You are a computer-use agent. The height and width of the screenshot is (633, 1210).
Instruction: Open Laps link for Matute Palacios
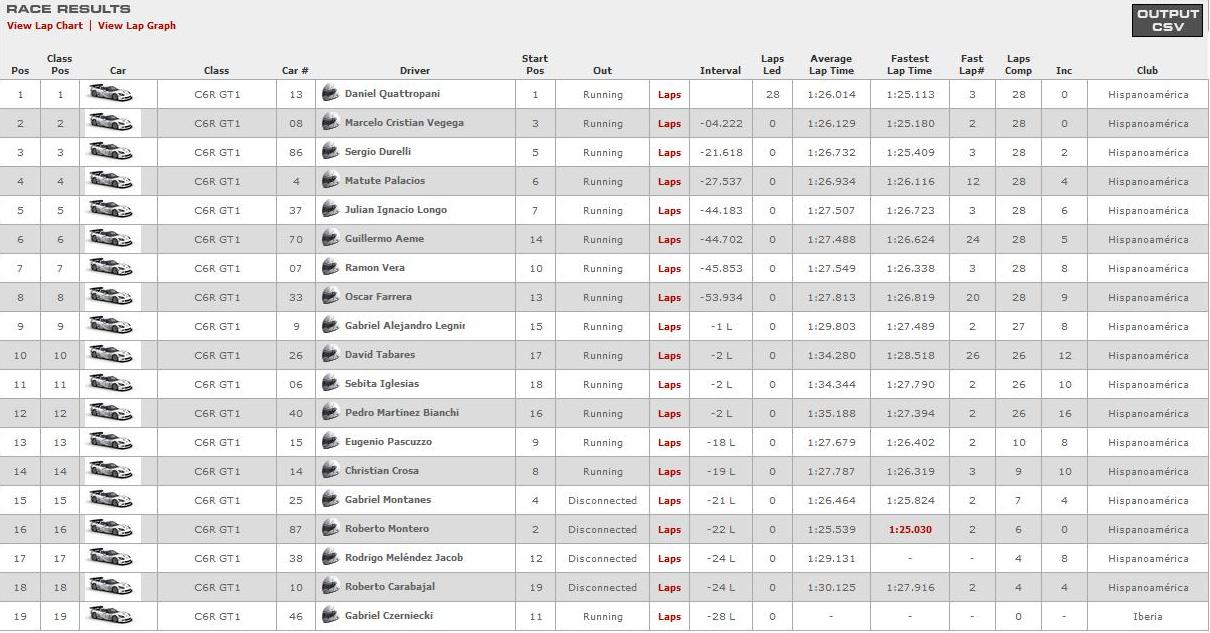669,182
